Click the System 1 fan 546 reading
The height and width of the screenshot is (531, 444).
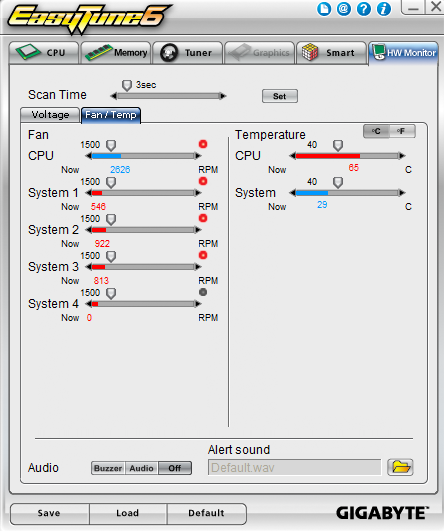[x=98, y=207]
